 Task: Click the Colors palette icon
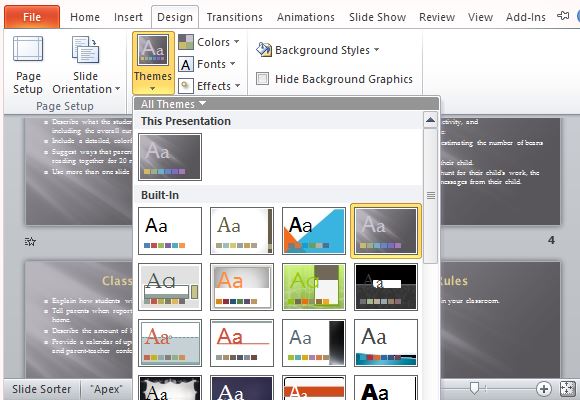(186, 42)
